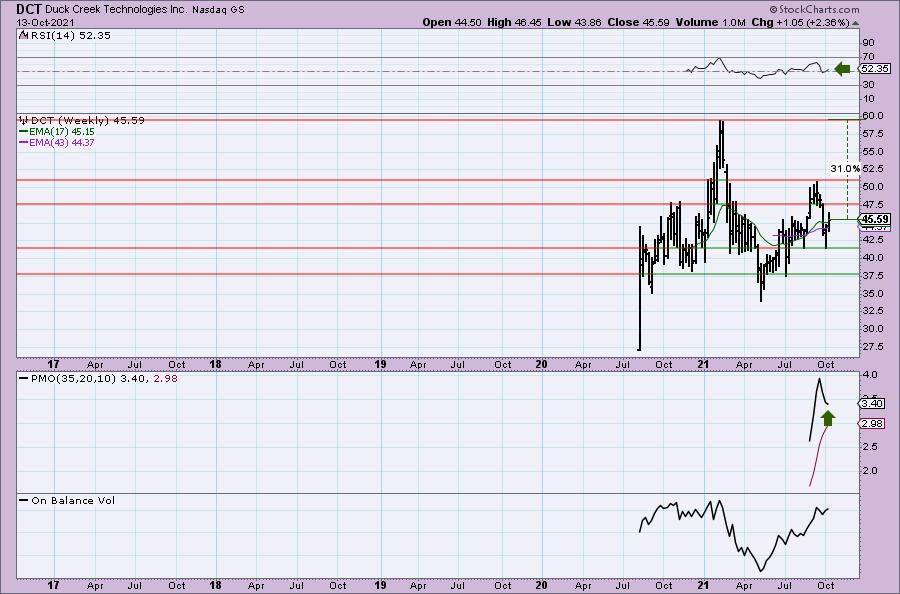Image resolution: width=900 pixels, height=594 pixels.
Task: Click the Open 44.50 value
Action: 452,22
